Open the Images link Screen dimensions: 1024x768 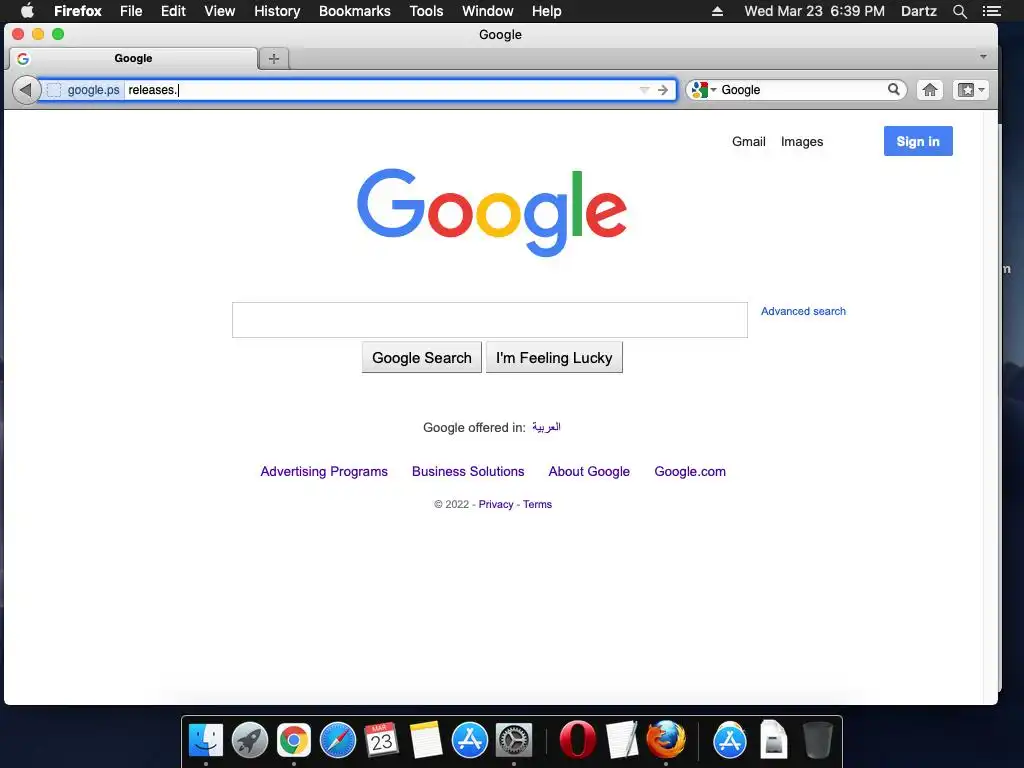coord(802,142)
